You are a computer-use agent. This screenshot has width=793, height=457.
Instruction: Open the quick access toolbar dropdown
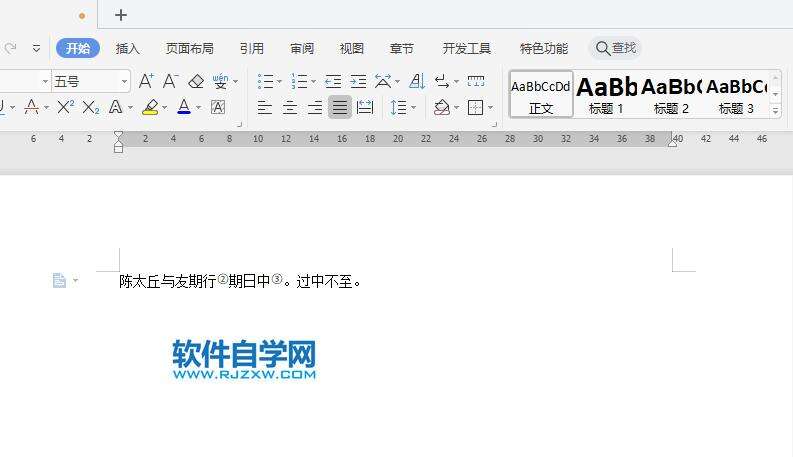pos(36,49)
